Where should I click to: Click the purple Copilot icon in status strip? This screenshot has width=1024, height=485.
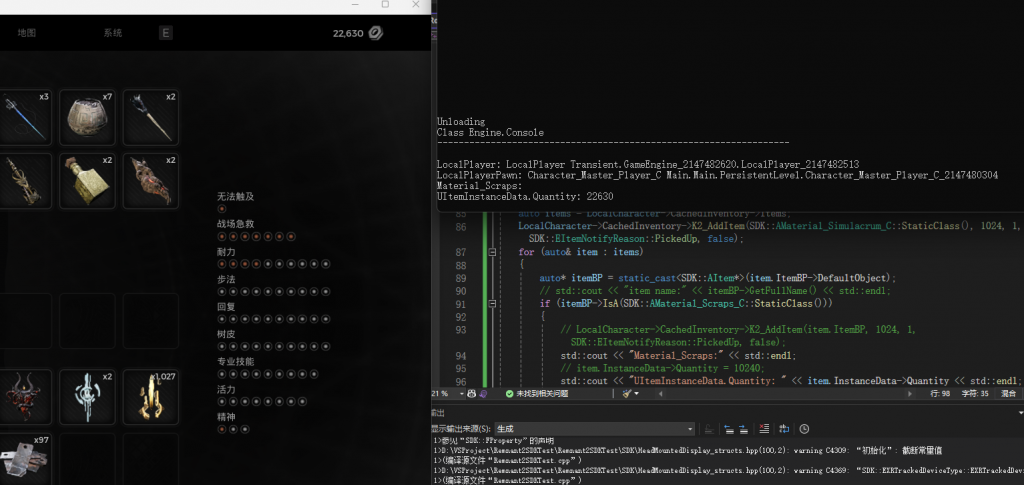[x=483, y=394]
